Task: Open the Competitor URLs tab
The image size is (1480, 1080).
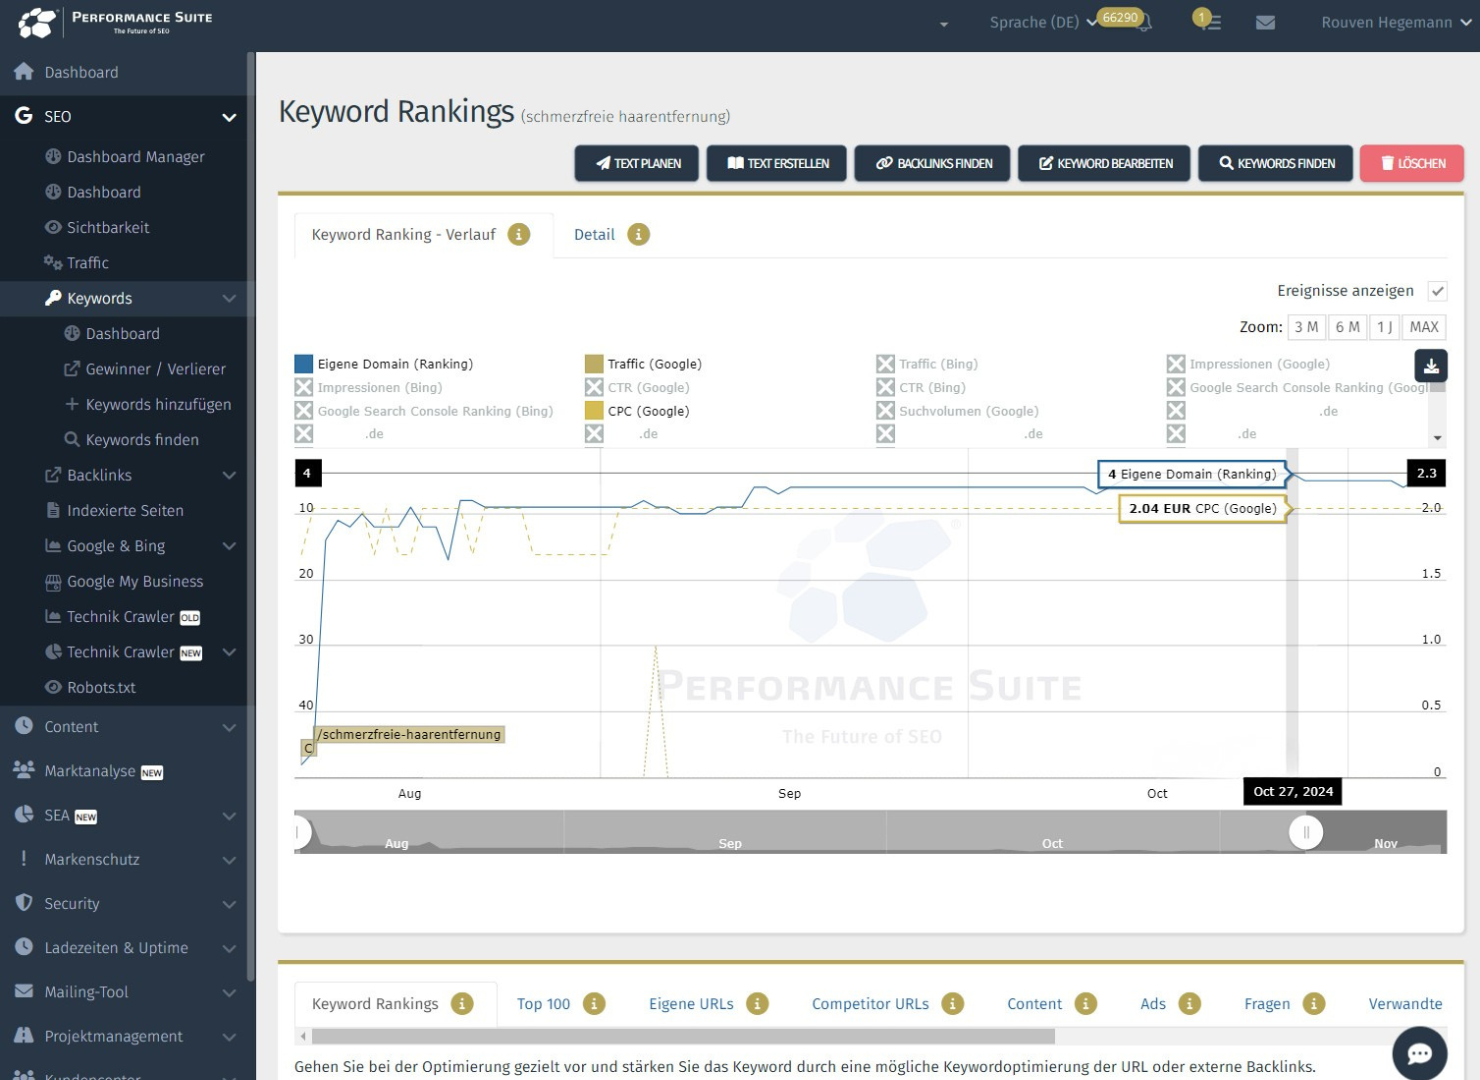Action: (x=869, y=1003)
